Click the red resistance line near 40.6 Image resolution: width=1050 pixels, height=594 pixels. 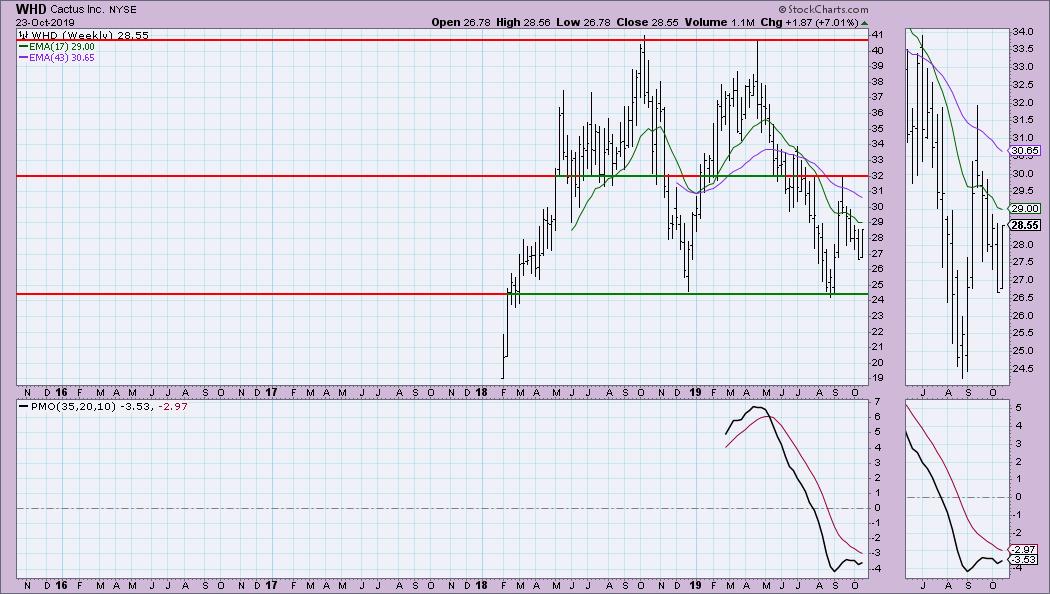442,40
